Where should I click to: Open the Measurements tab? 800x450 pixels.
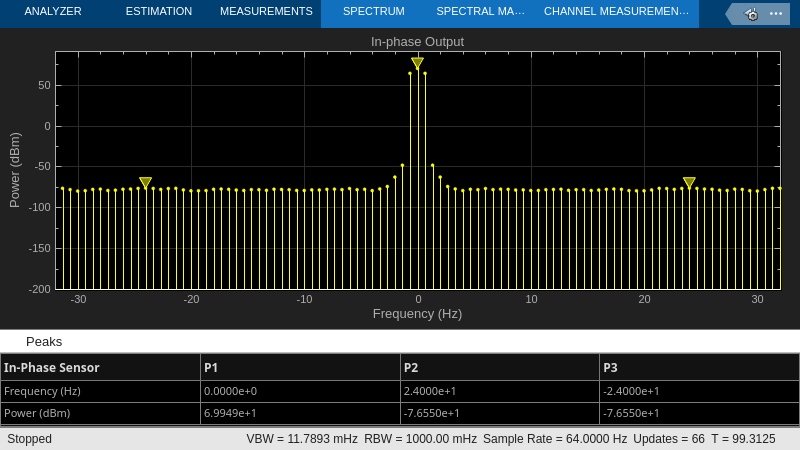click(266, 12)
